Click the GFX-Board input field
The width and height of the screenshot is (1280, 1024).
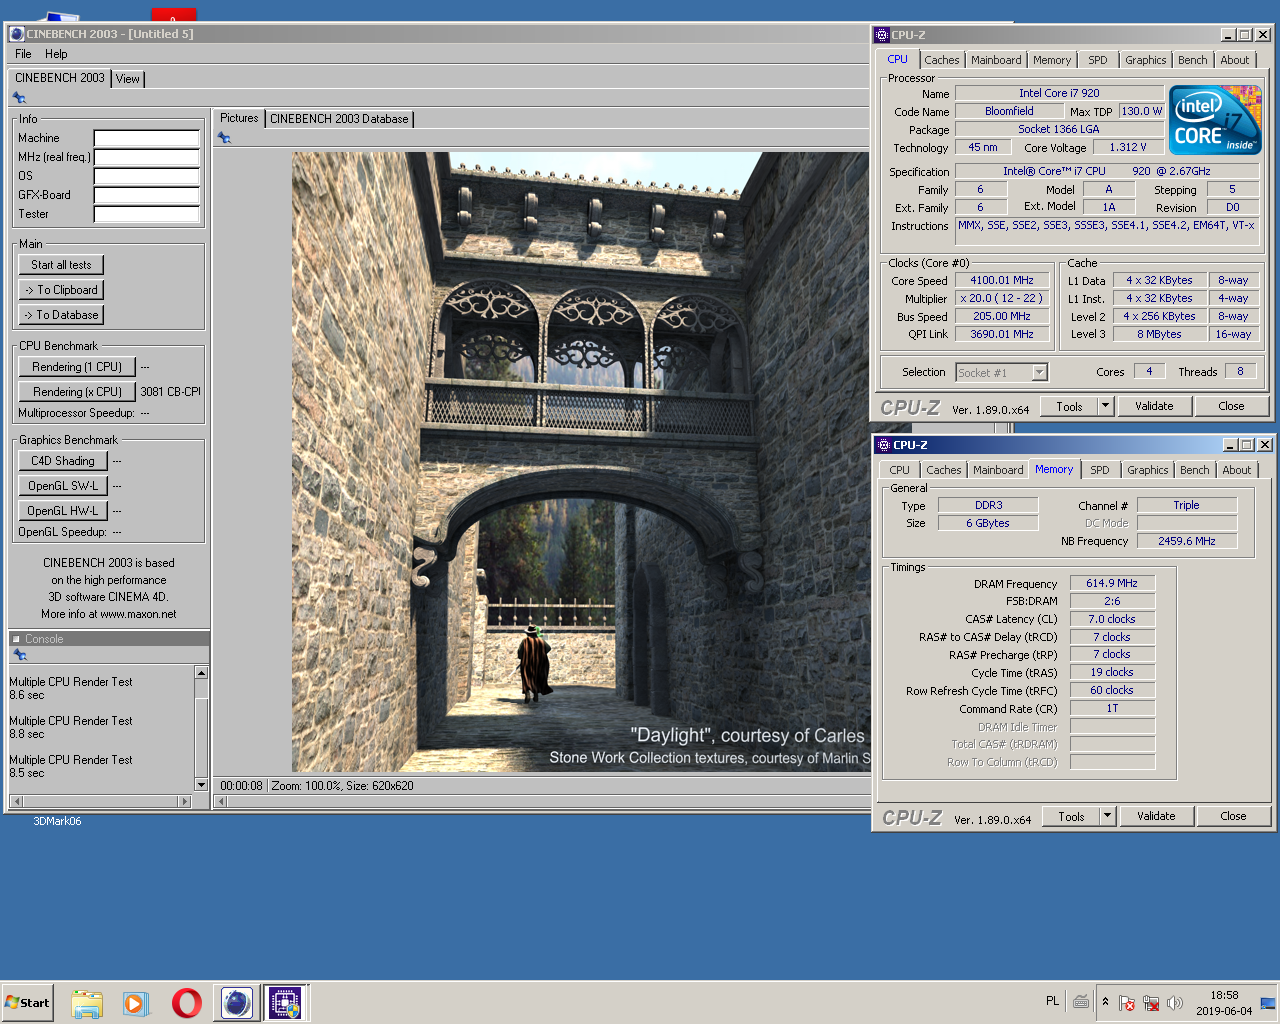[147, 195]
